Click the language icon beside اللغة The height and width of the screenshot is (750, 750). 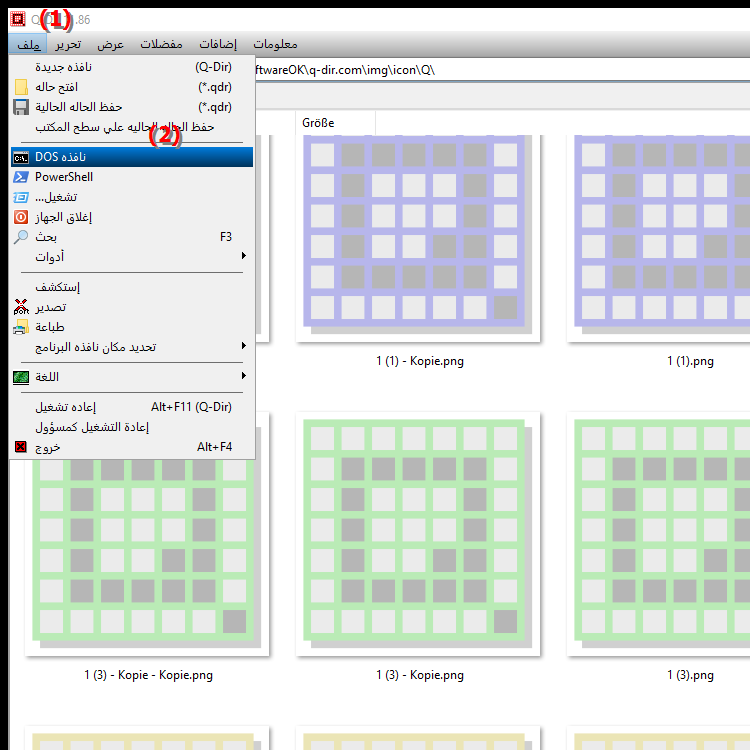tap(21, 377)
